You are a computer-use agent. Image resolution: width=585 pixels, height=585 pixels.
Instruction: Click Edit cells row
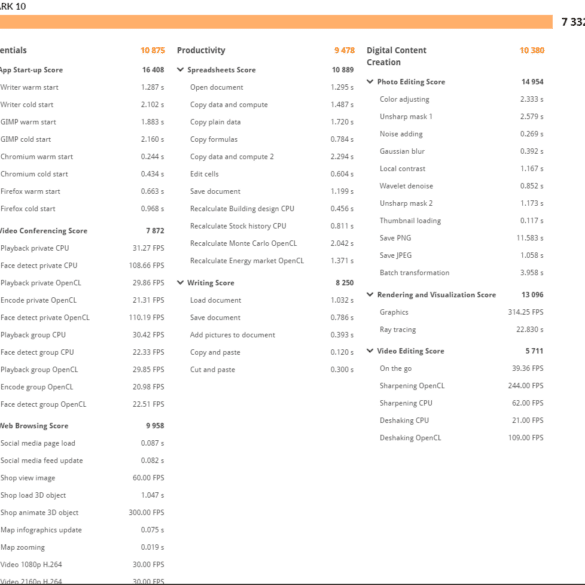pos(272,174)
